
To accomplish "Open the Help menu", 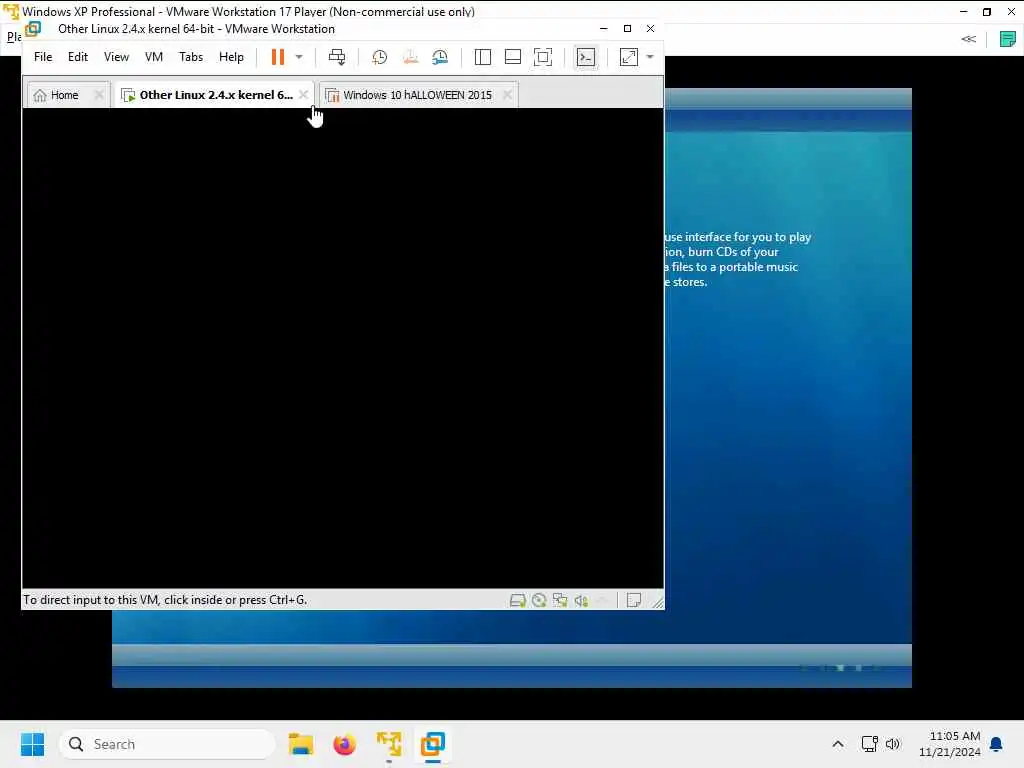I will point(231,57).
